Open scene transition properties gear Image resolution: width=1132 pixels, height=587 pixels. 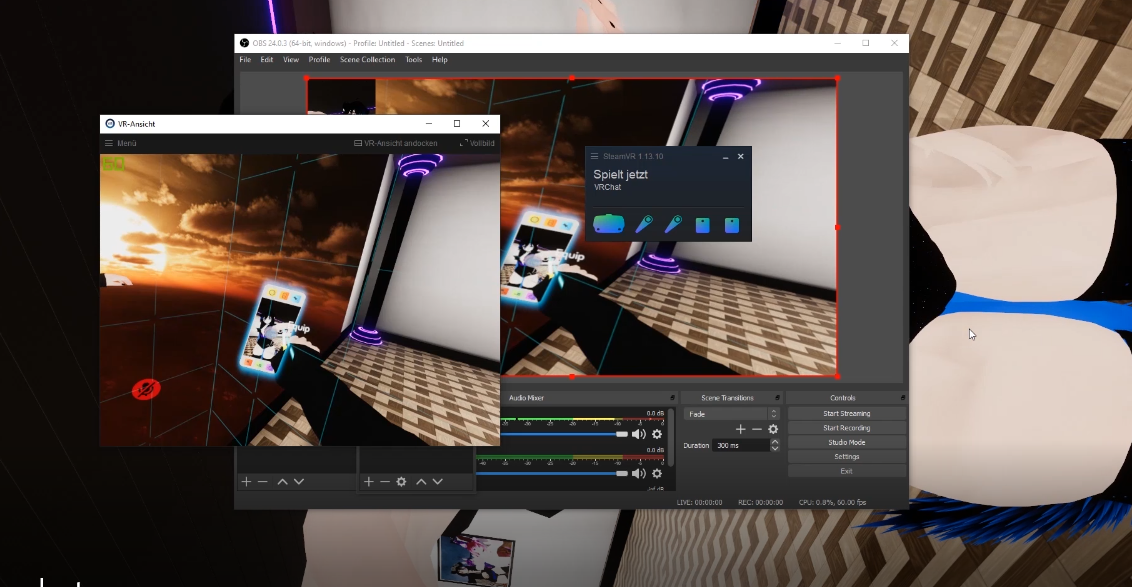click(x=773, y=429)
